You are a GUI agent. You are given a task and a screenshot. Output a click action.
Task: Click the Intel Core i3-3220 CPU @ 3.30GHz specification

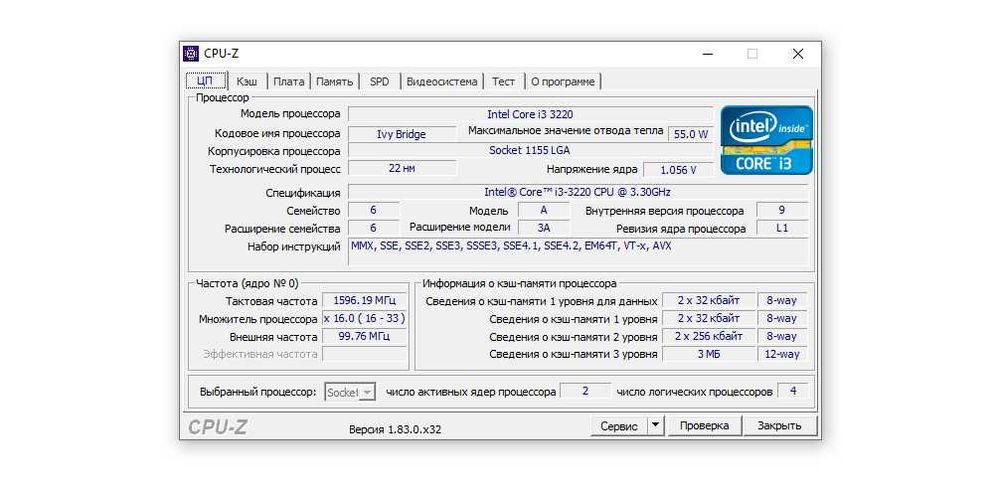pos(577,192)
